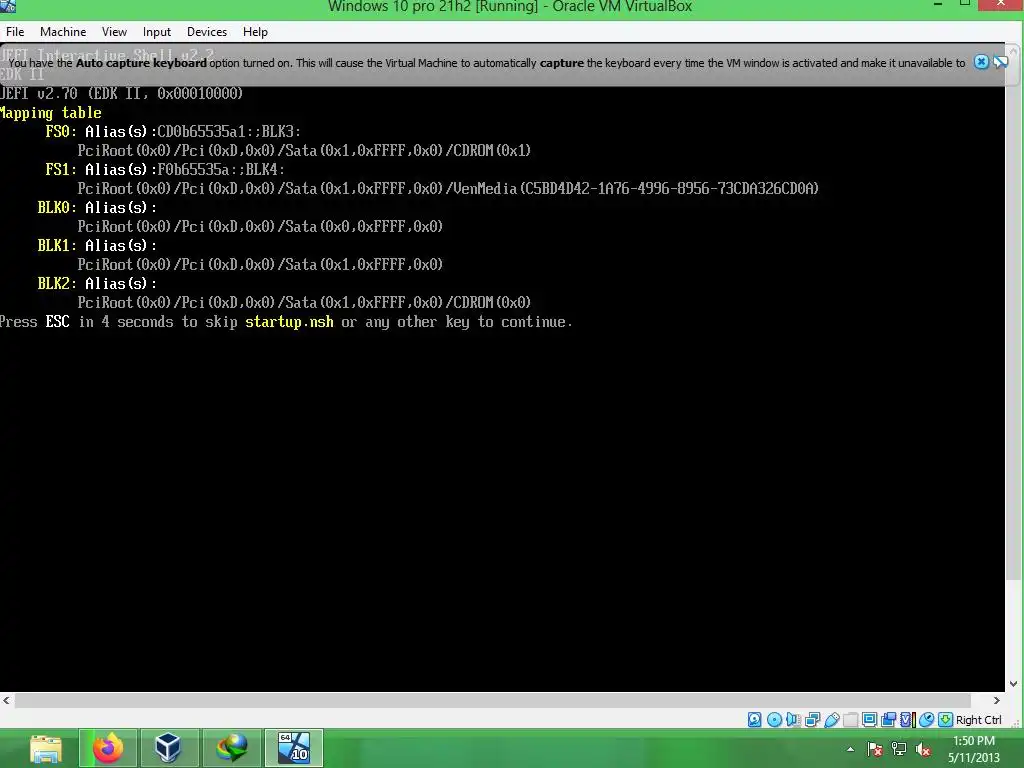Open the Action Center flag icon
Screen dimensions: 1024x768
875,749
